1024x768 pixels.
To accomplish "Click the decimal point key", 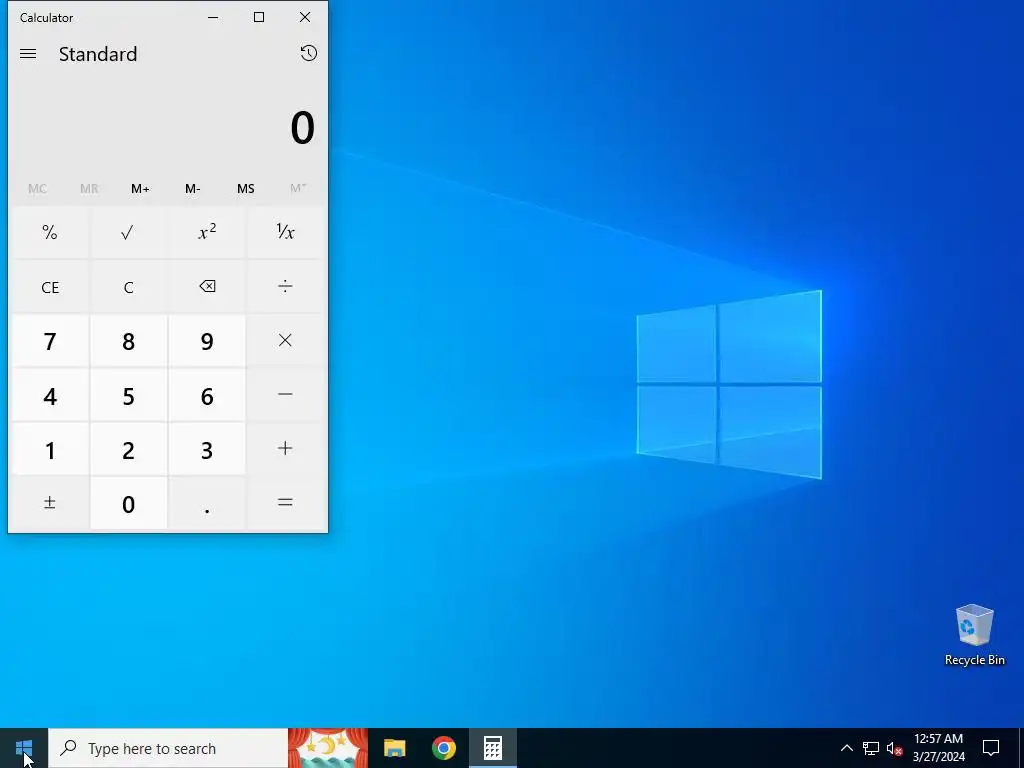I will tap(207, 503).
